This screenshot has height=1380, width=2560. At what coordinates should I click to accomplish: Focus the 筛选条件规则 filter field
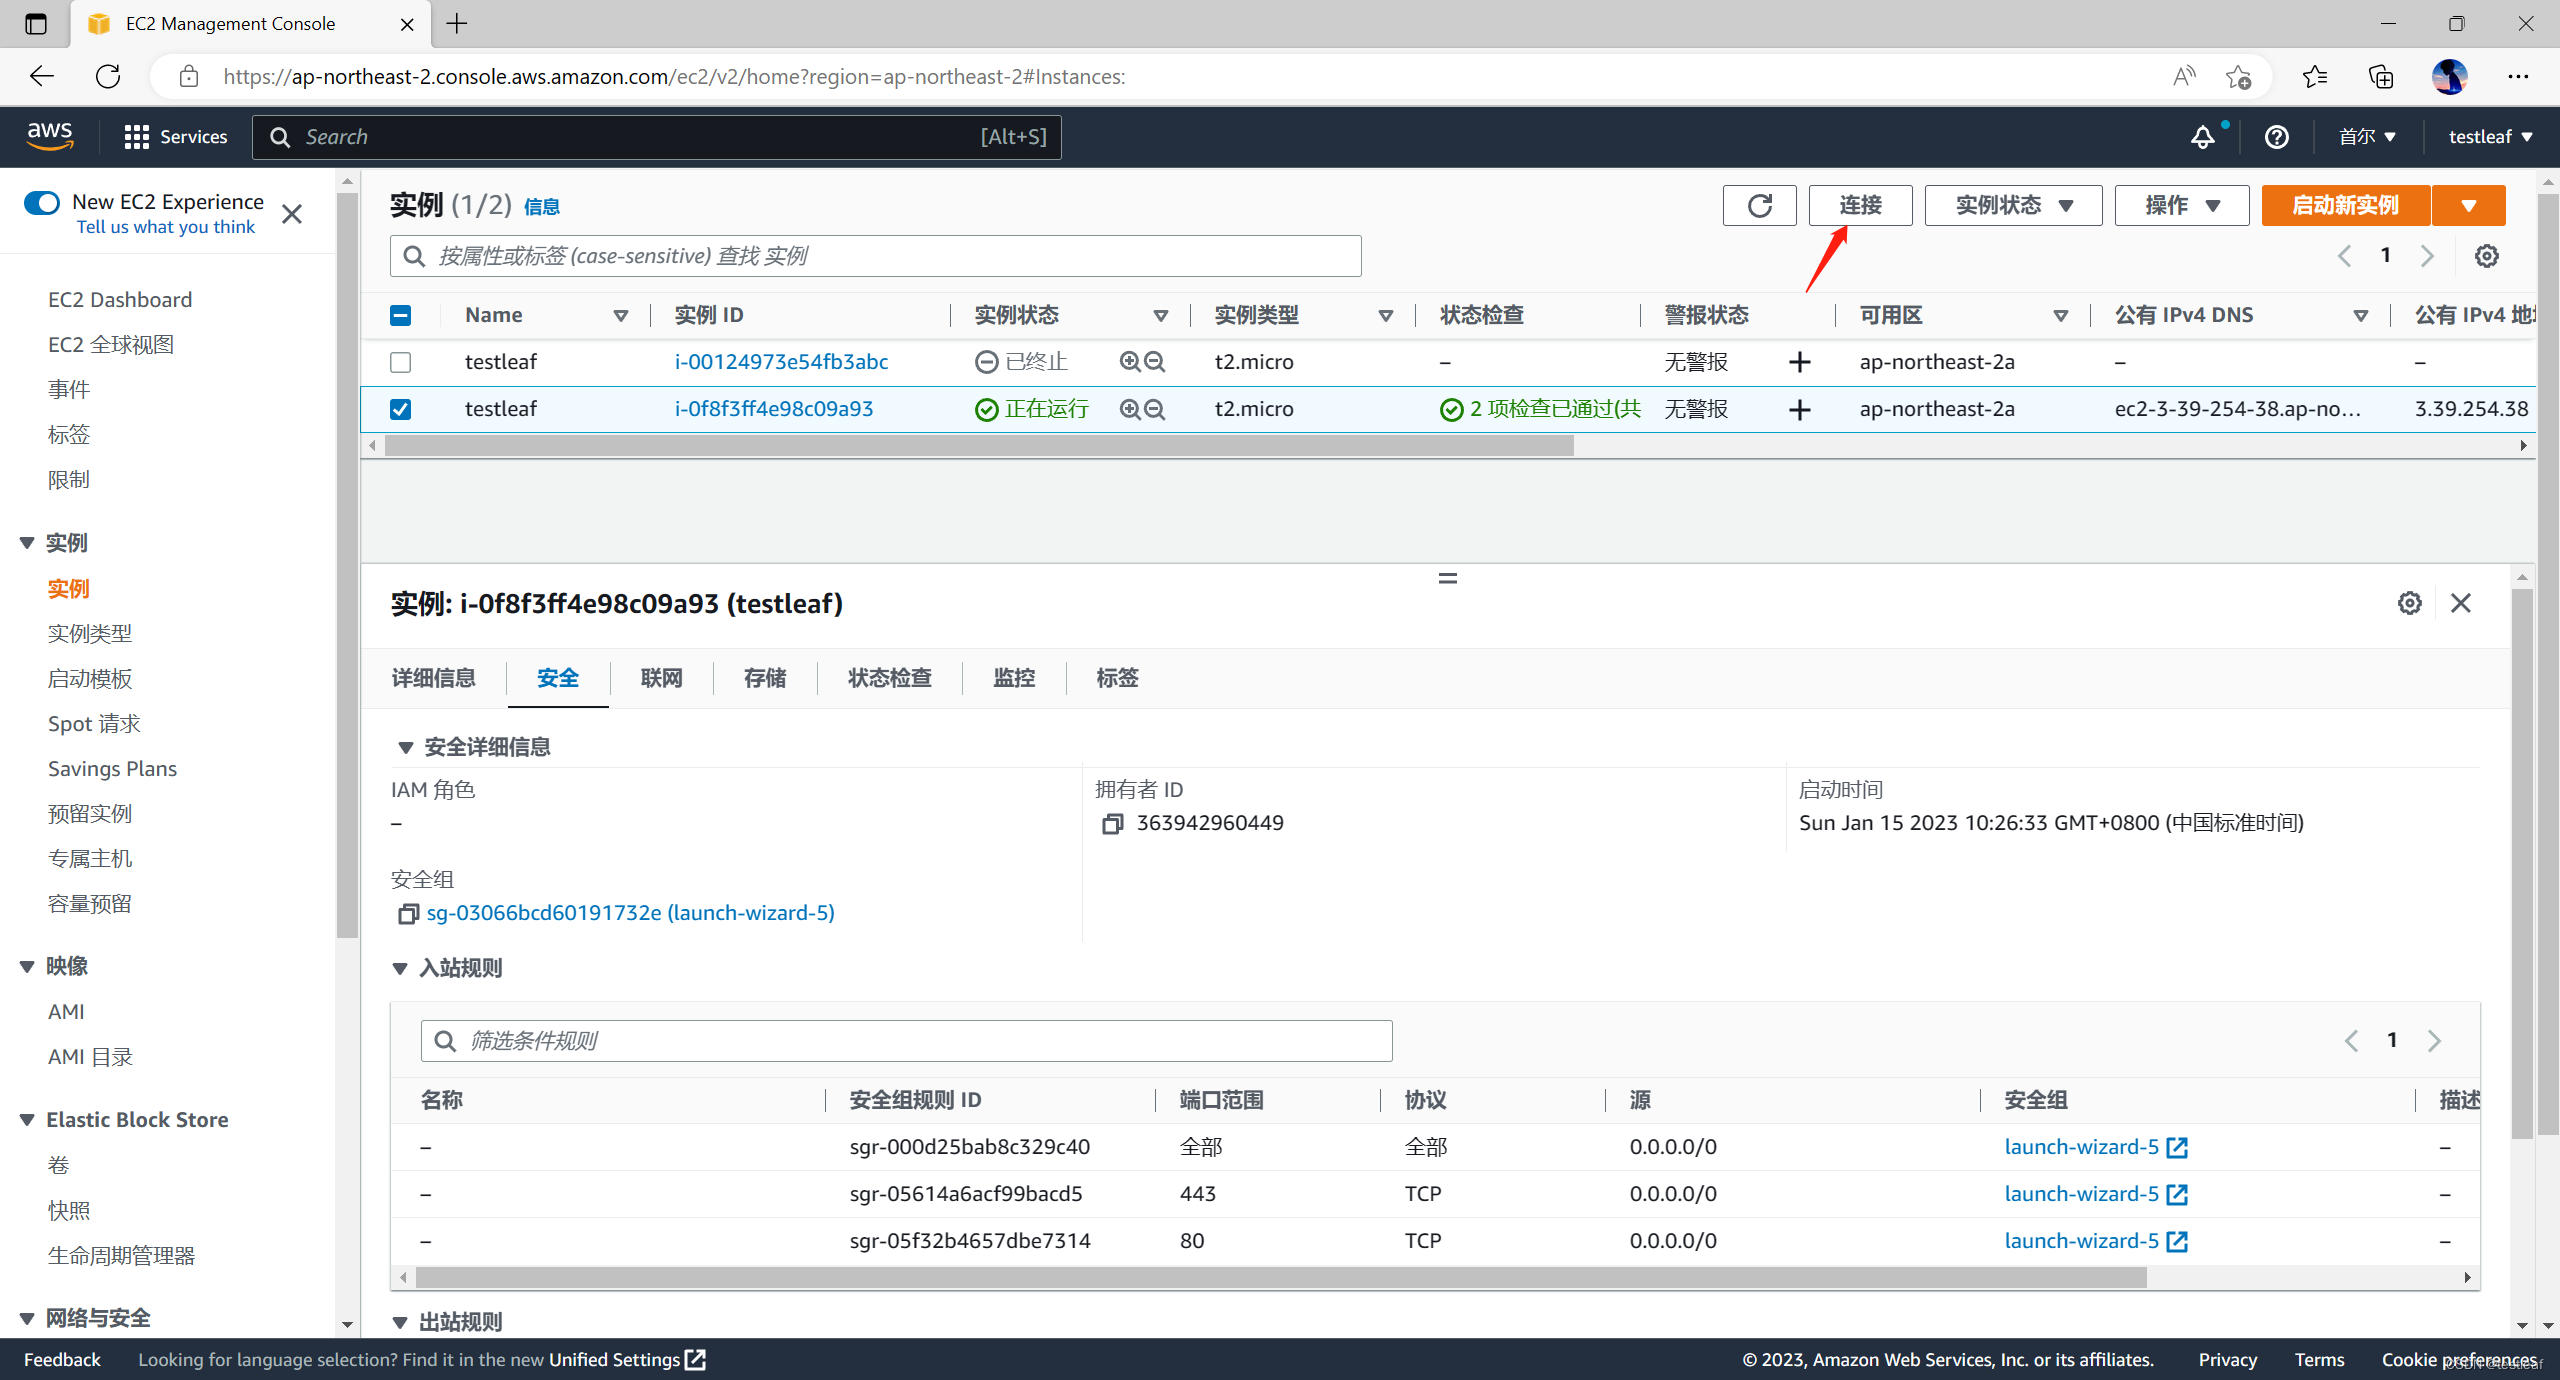tap(906, 1041)
